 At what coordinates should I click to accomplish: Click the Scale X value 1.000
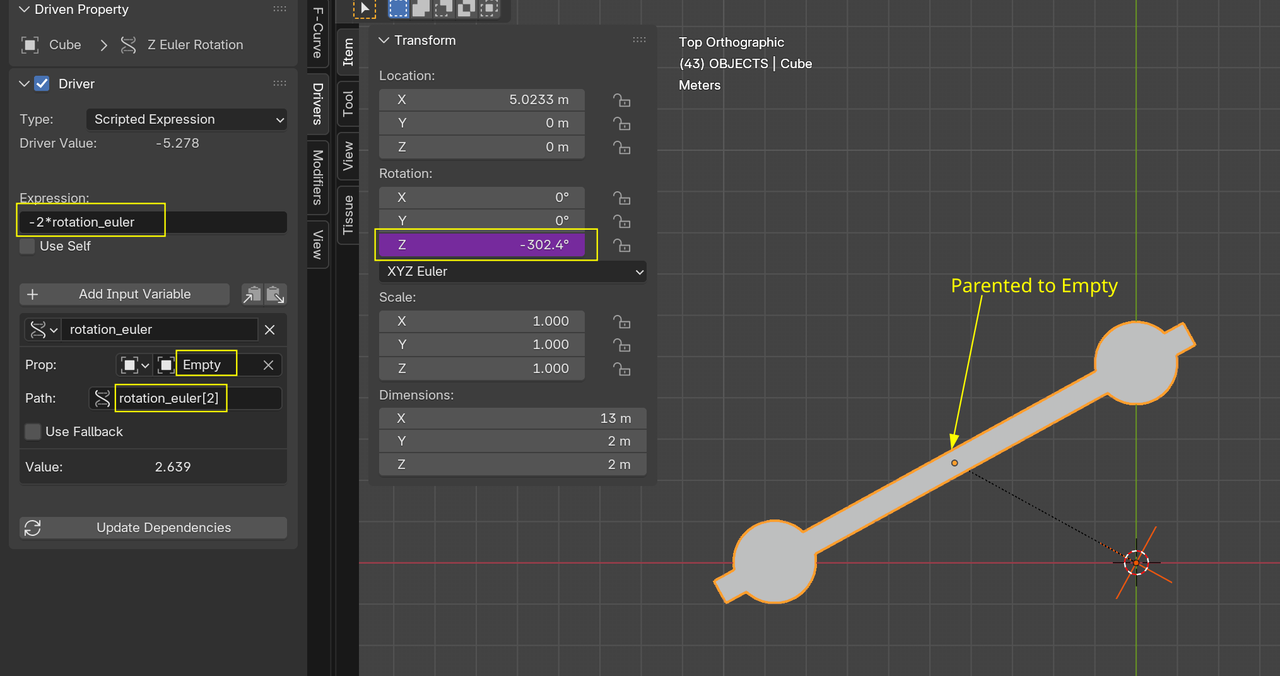tap(482, 322)
